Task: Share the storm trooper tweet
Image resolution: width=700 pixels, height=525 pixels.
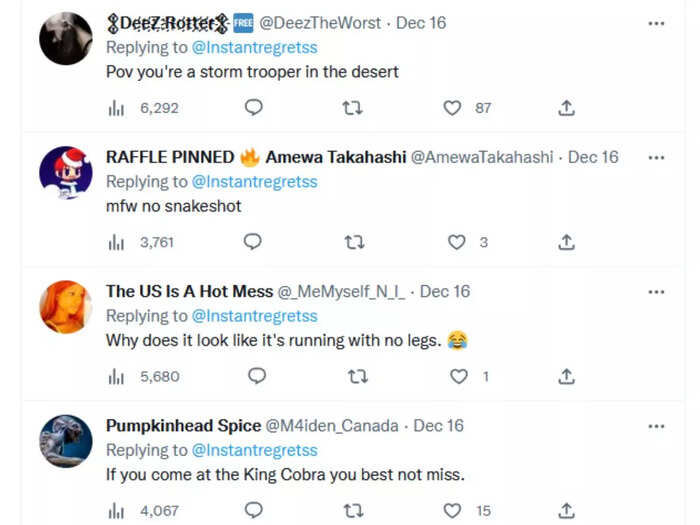Action: click(566, 108)
